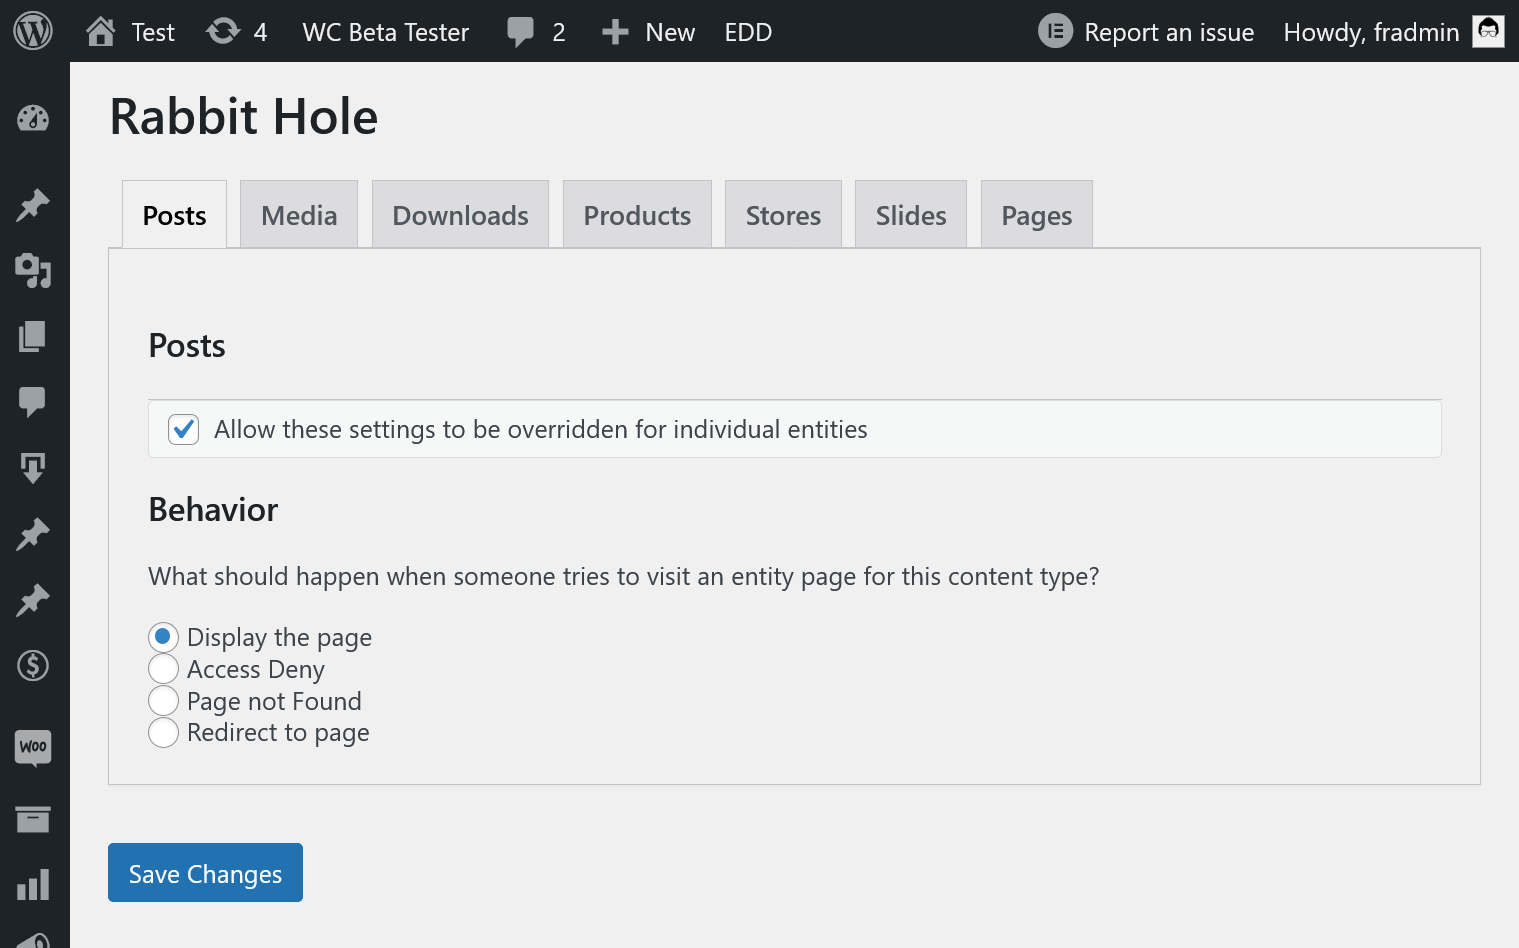The width and height of the screenshot is (1519, 948).
Task: Open the EDD admin bar menu
Action: [748, 32]
